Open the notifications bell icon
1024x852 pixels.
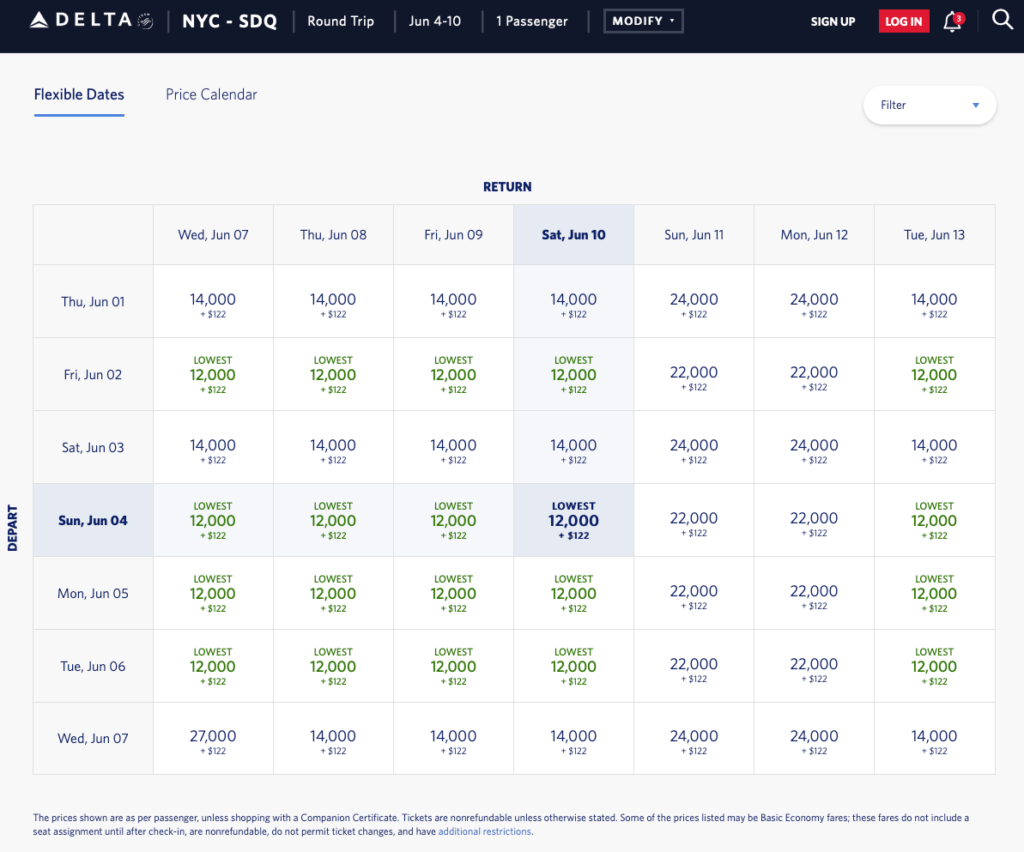(x=952, y=21)
